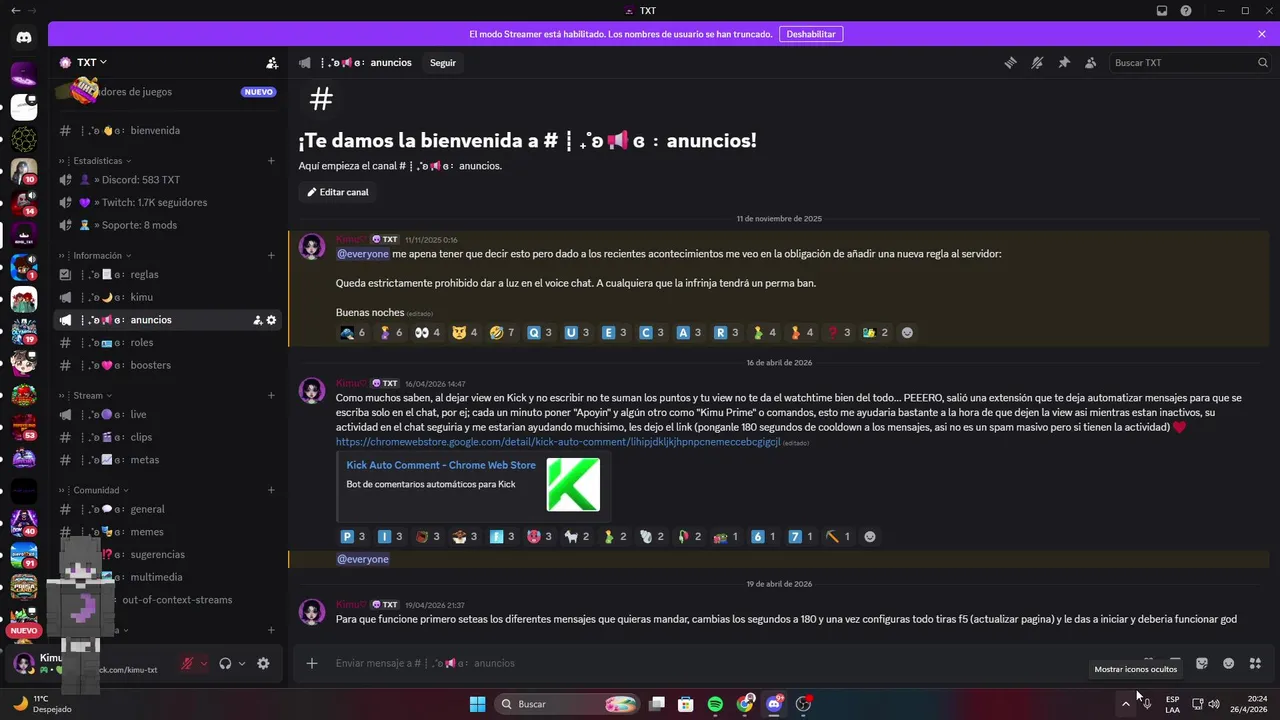Open the boosters channel

click(x=168, y=365)
